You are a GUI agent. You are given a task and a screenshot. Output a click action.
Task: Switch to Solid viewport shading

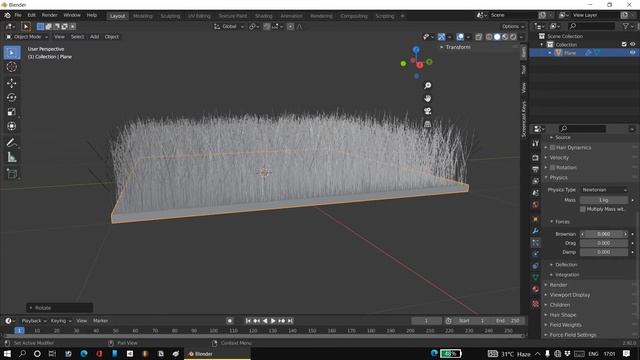click(497, 37)
